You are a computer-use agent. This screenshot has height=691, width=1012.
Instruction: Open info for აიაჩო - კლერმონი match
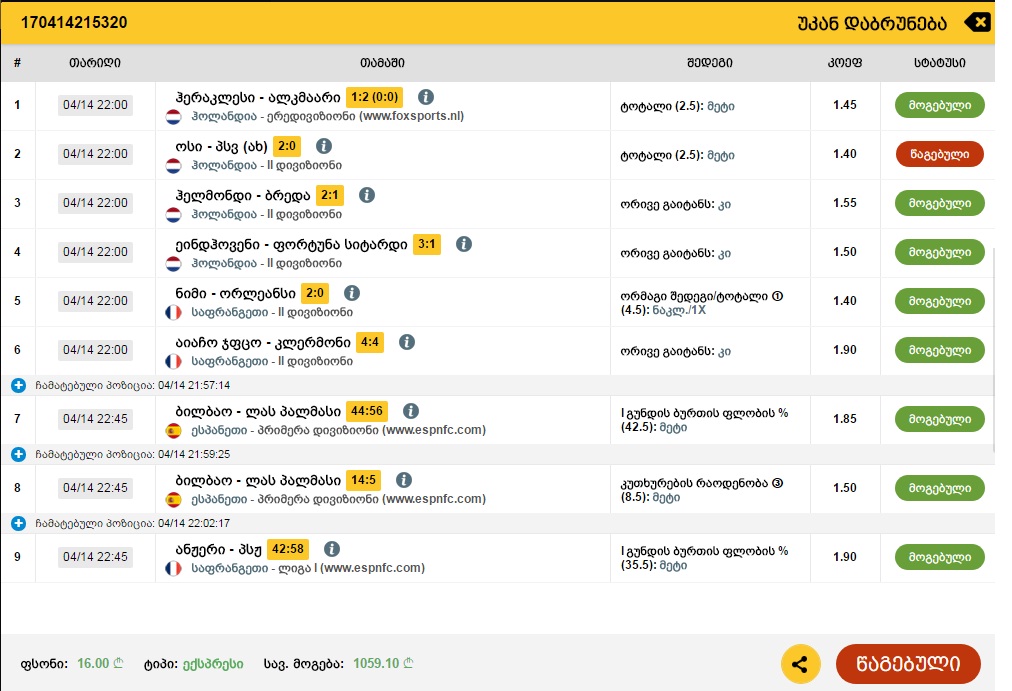click(x=406, y=342)
